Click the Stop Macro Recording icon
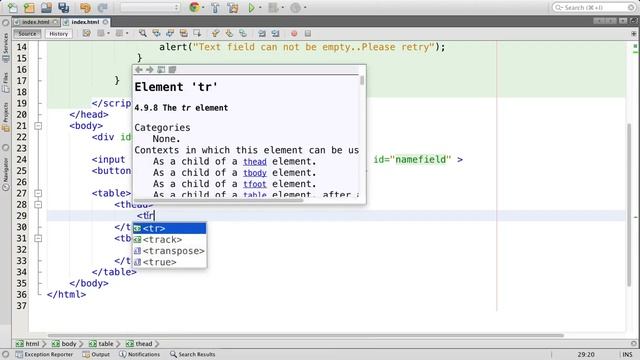Screen dimensions: 640x360 pos(308,33)
